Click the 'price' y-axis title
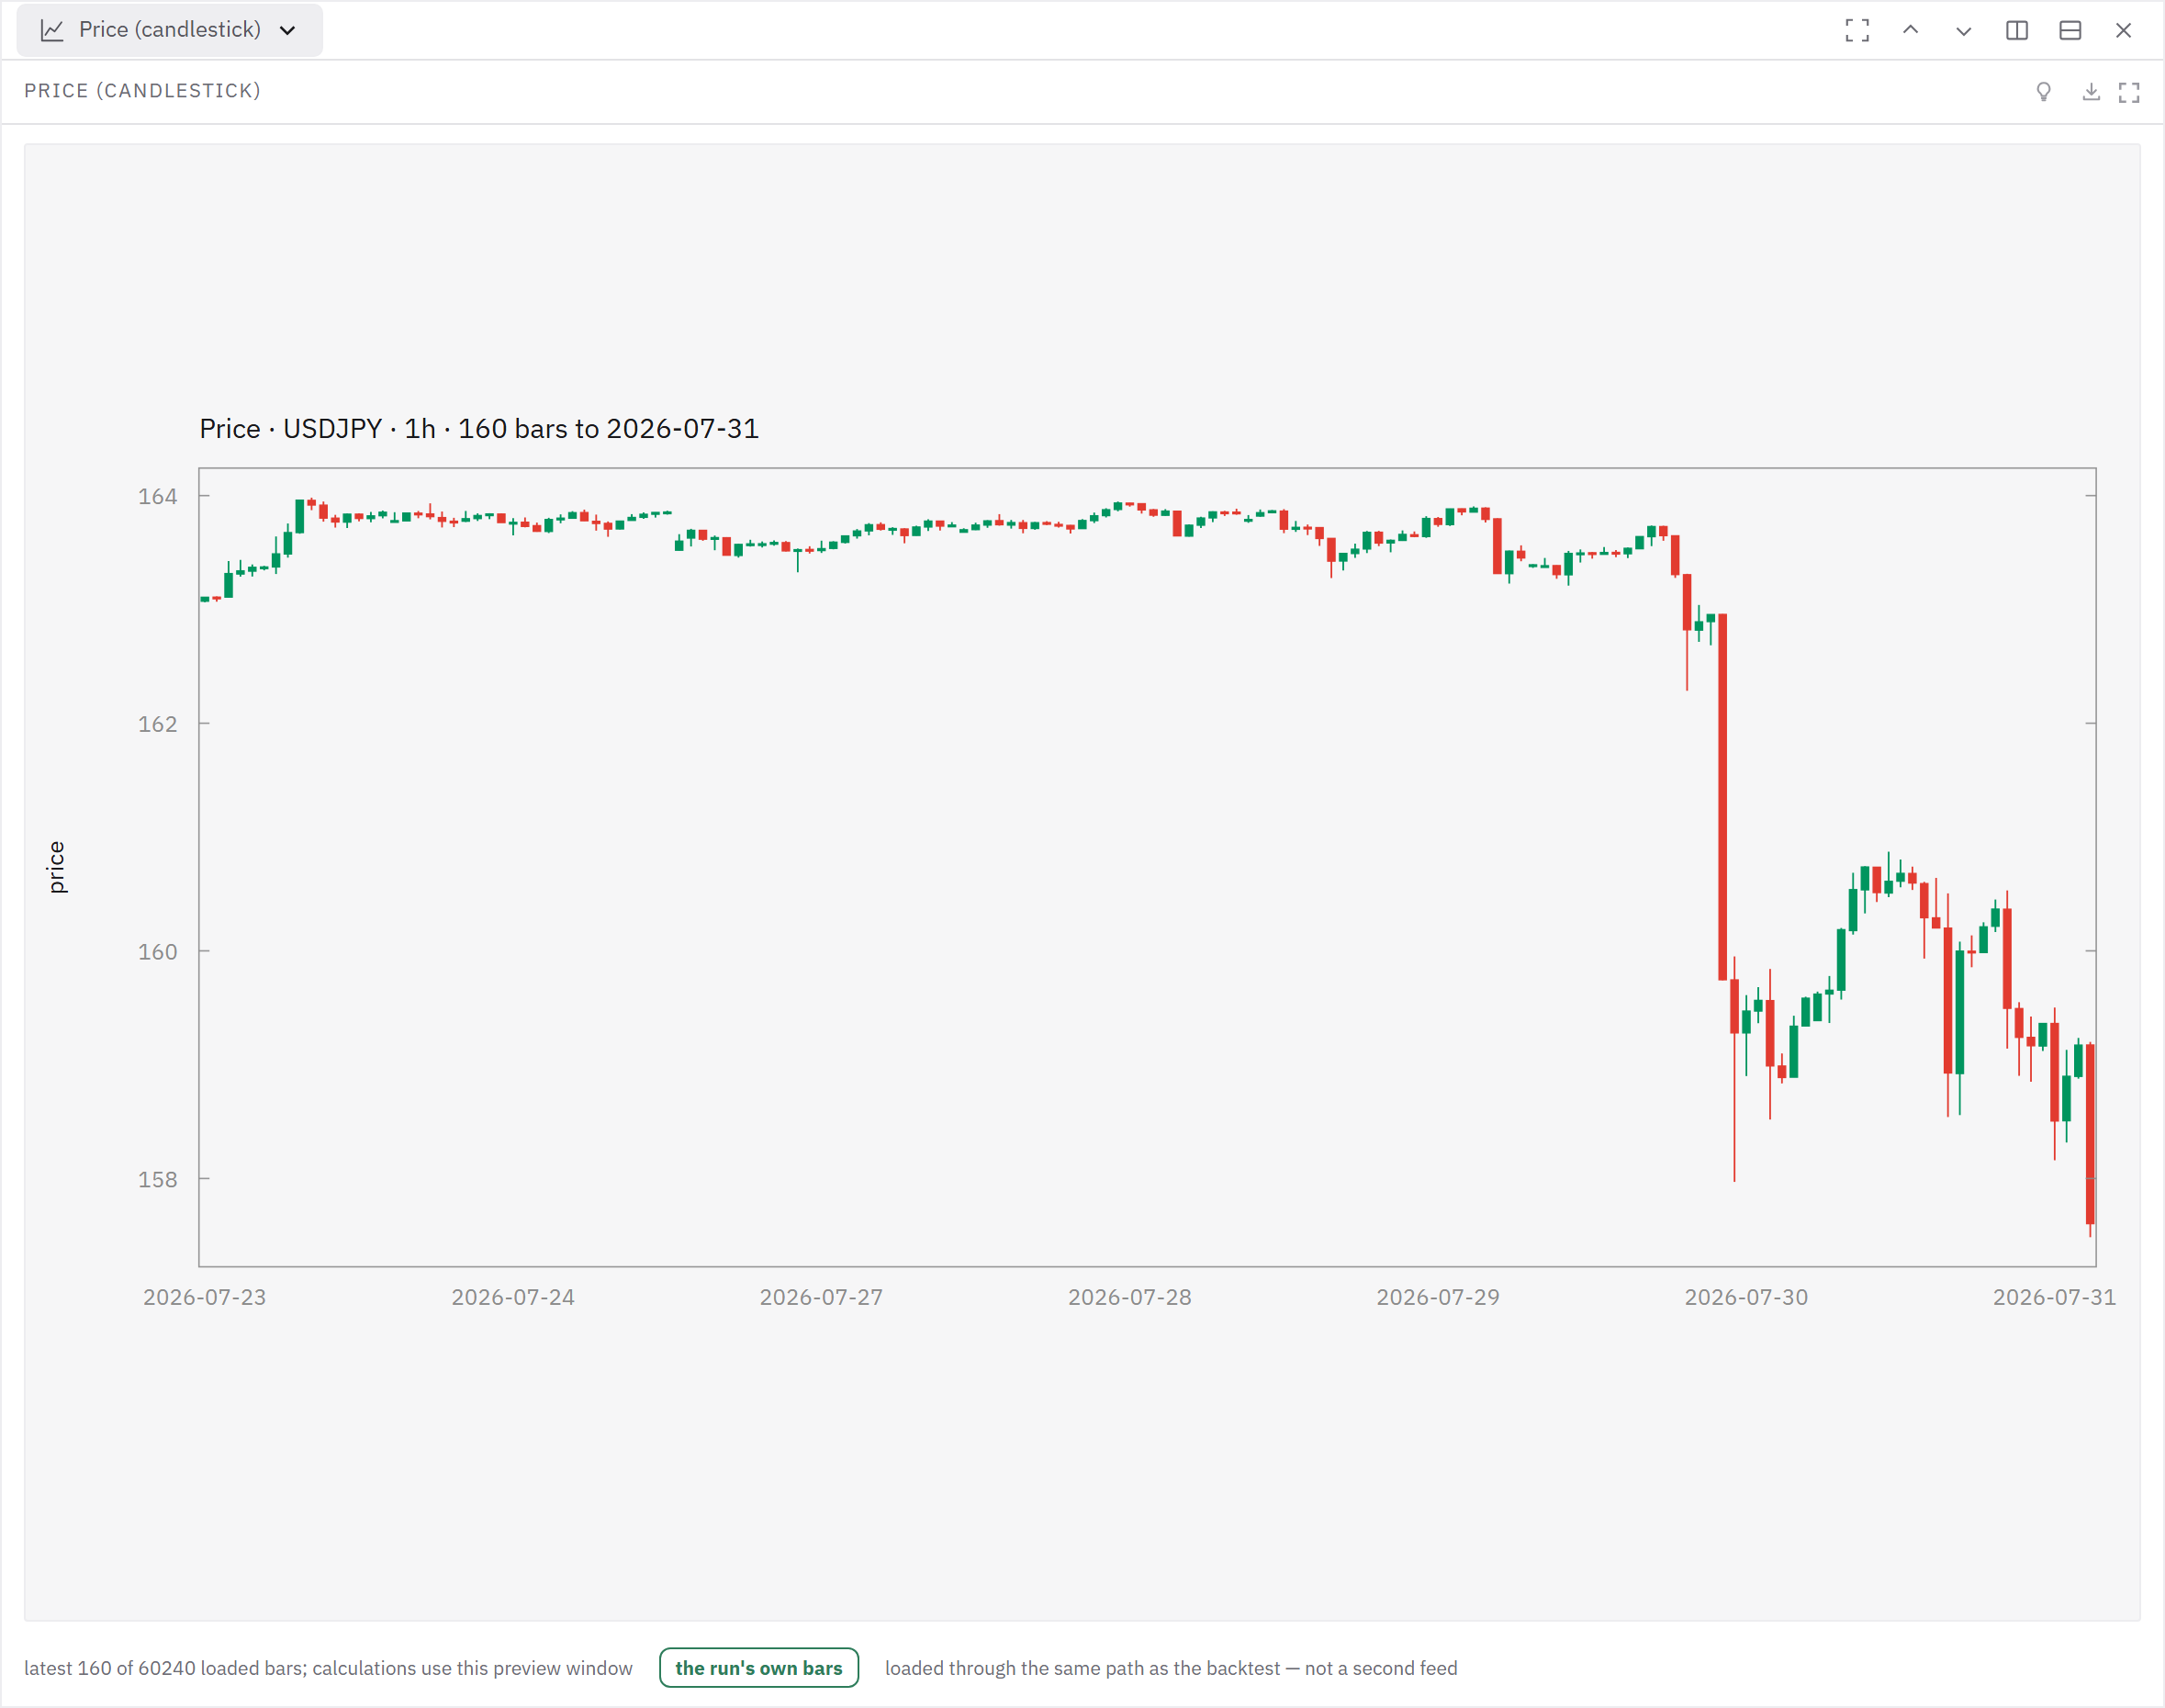Screen dimensions: 2165x1708 [57, 867]
